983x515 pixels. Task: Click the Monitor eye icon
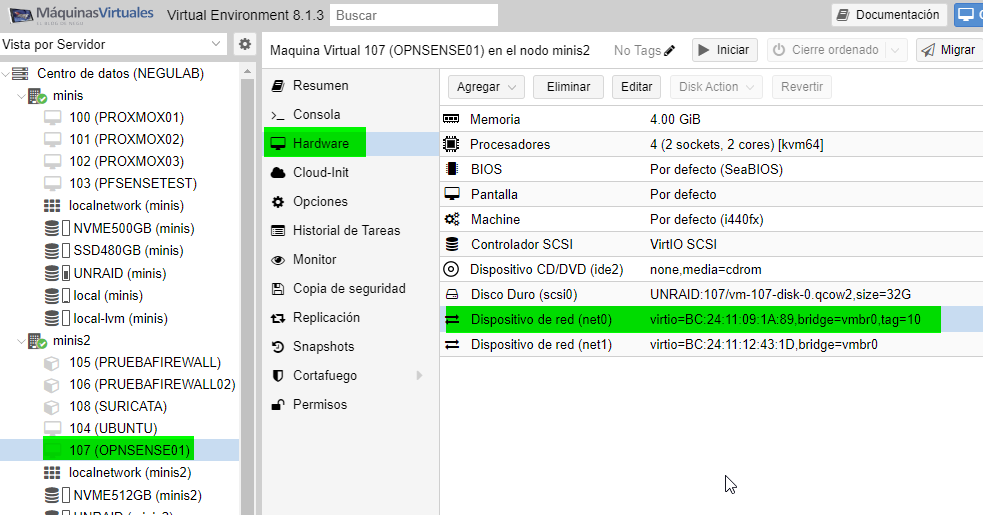(278, 259)
